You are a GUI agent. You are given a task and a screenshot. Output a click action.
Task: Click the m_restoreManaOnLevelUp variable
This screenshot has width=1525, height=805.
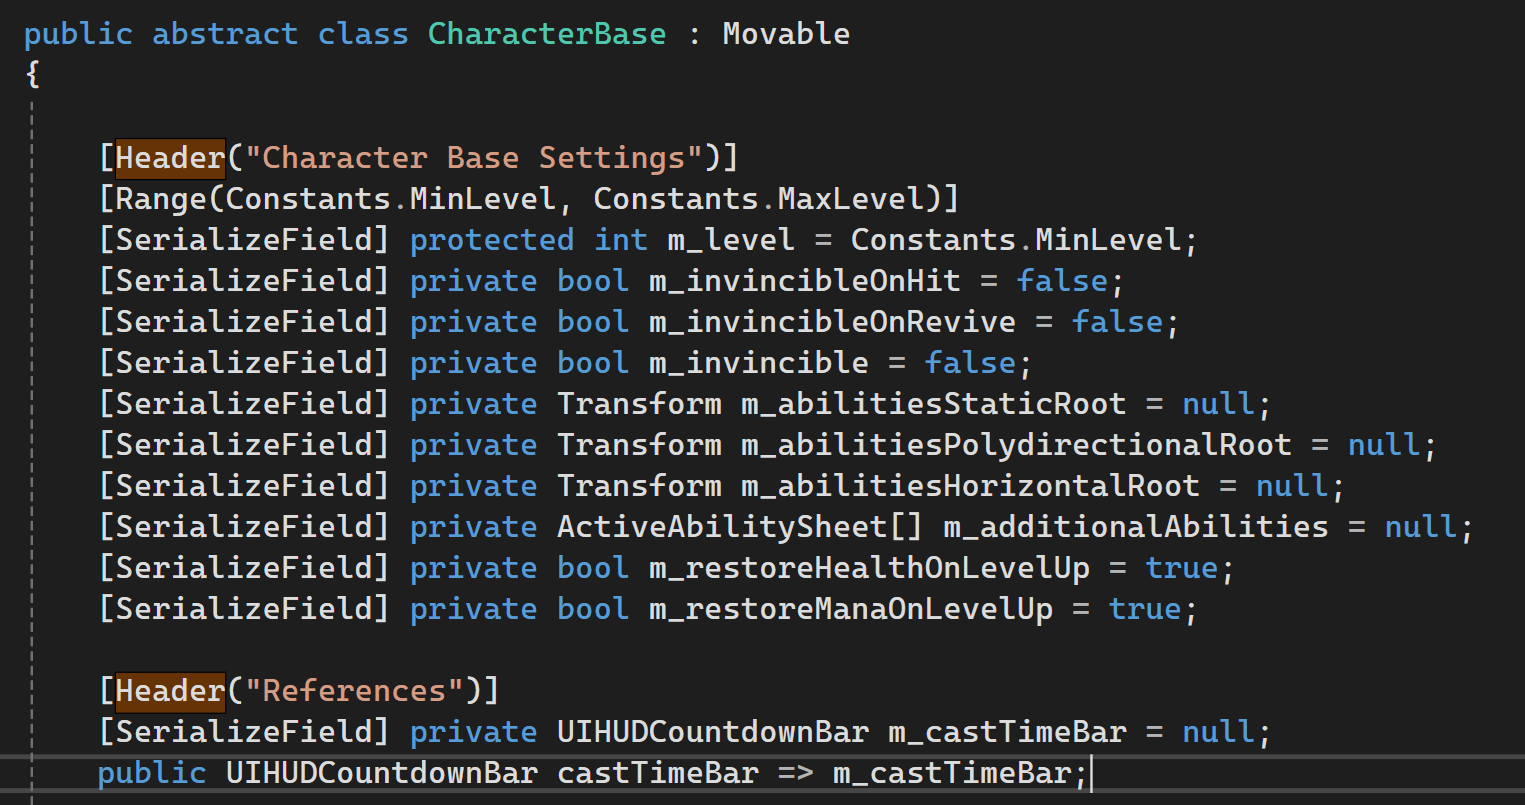(850, 609)
